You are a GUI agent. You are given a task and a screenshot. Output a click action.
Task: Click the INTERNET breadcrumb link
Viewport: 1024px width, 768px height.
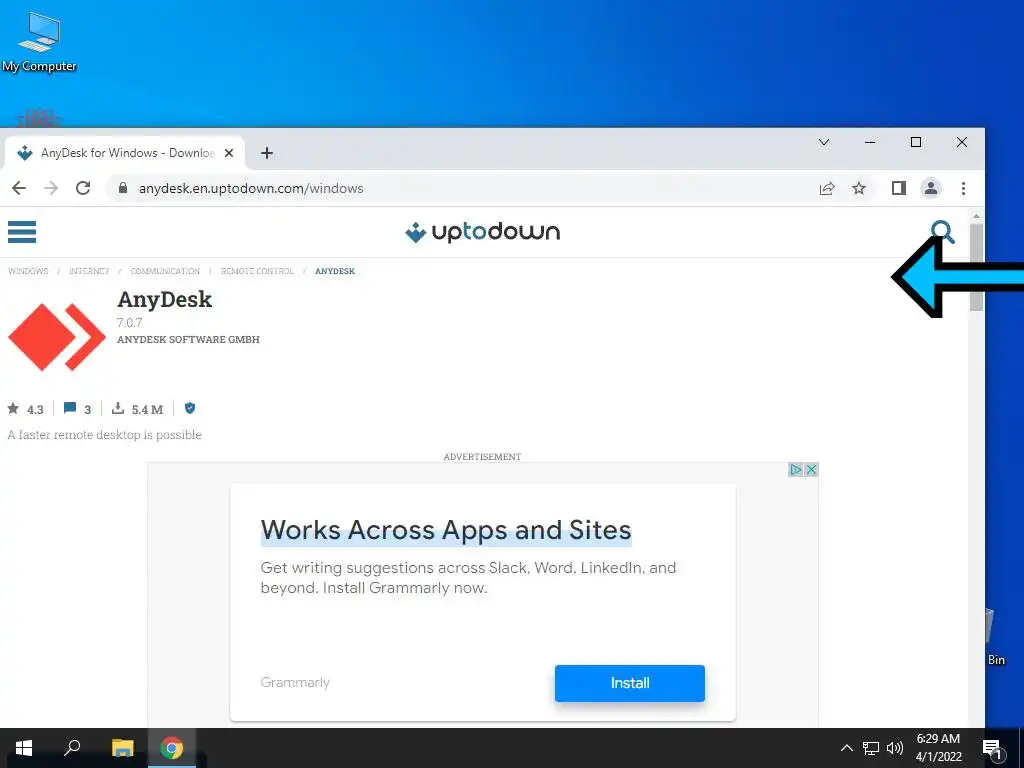(x=89, y=271)
